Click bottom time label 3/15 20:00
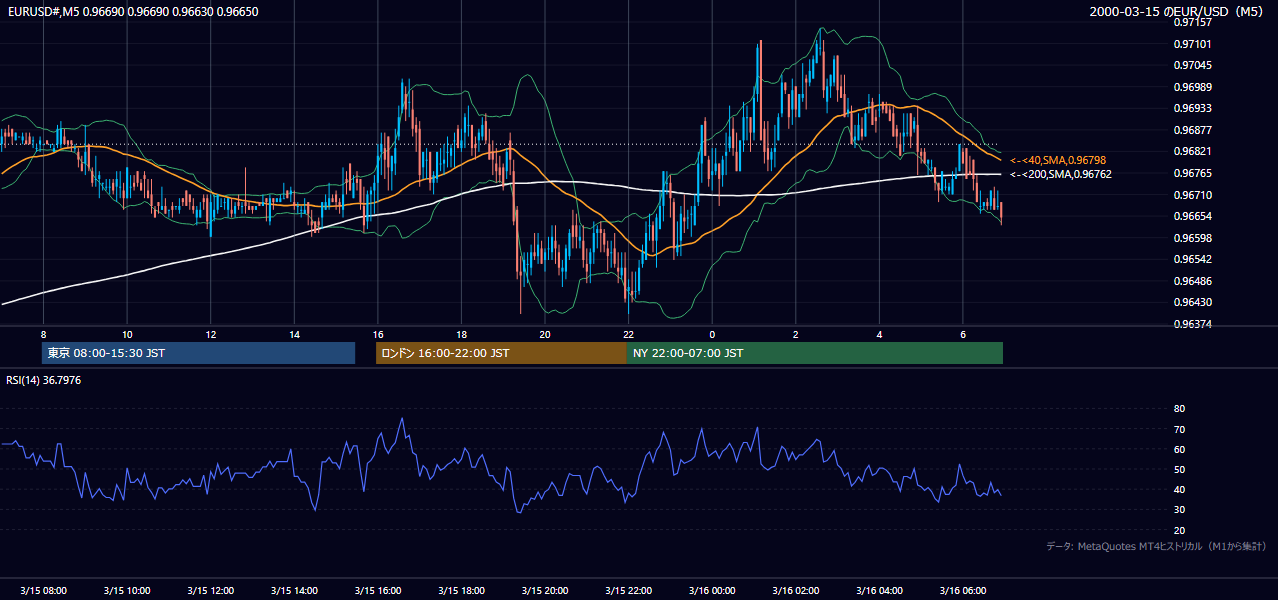Screen dimensions: 1278x600 point(544,591)
